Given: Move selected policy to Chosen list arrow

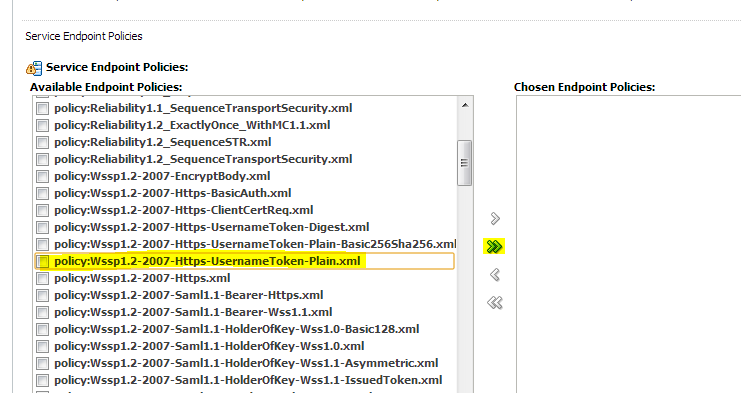Looking at the screenshot, I should click(495, 219).
